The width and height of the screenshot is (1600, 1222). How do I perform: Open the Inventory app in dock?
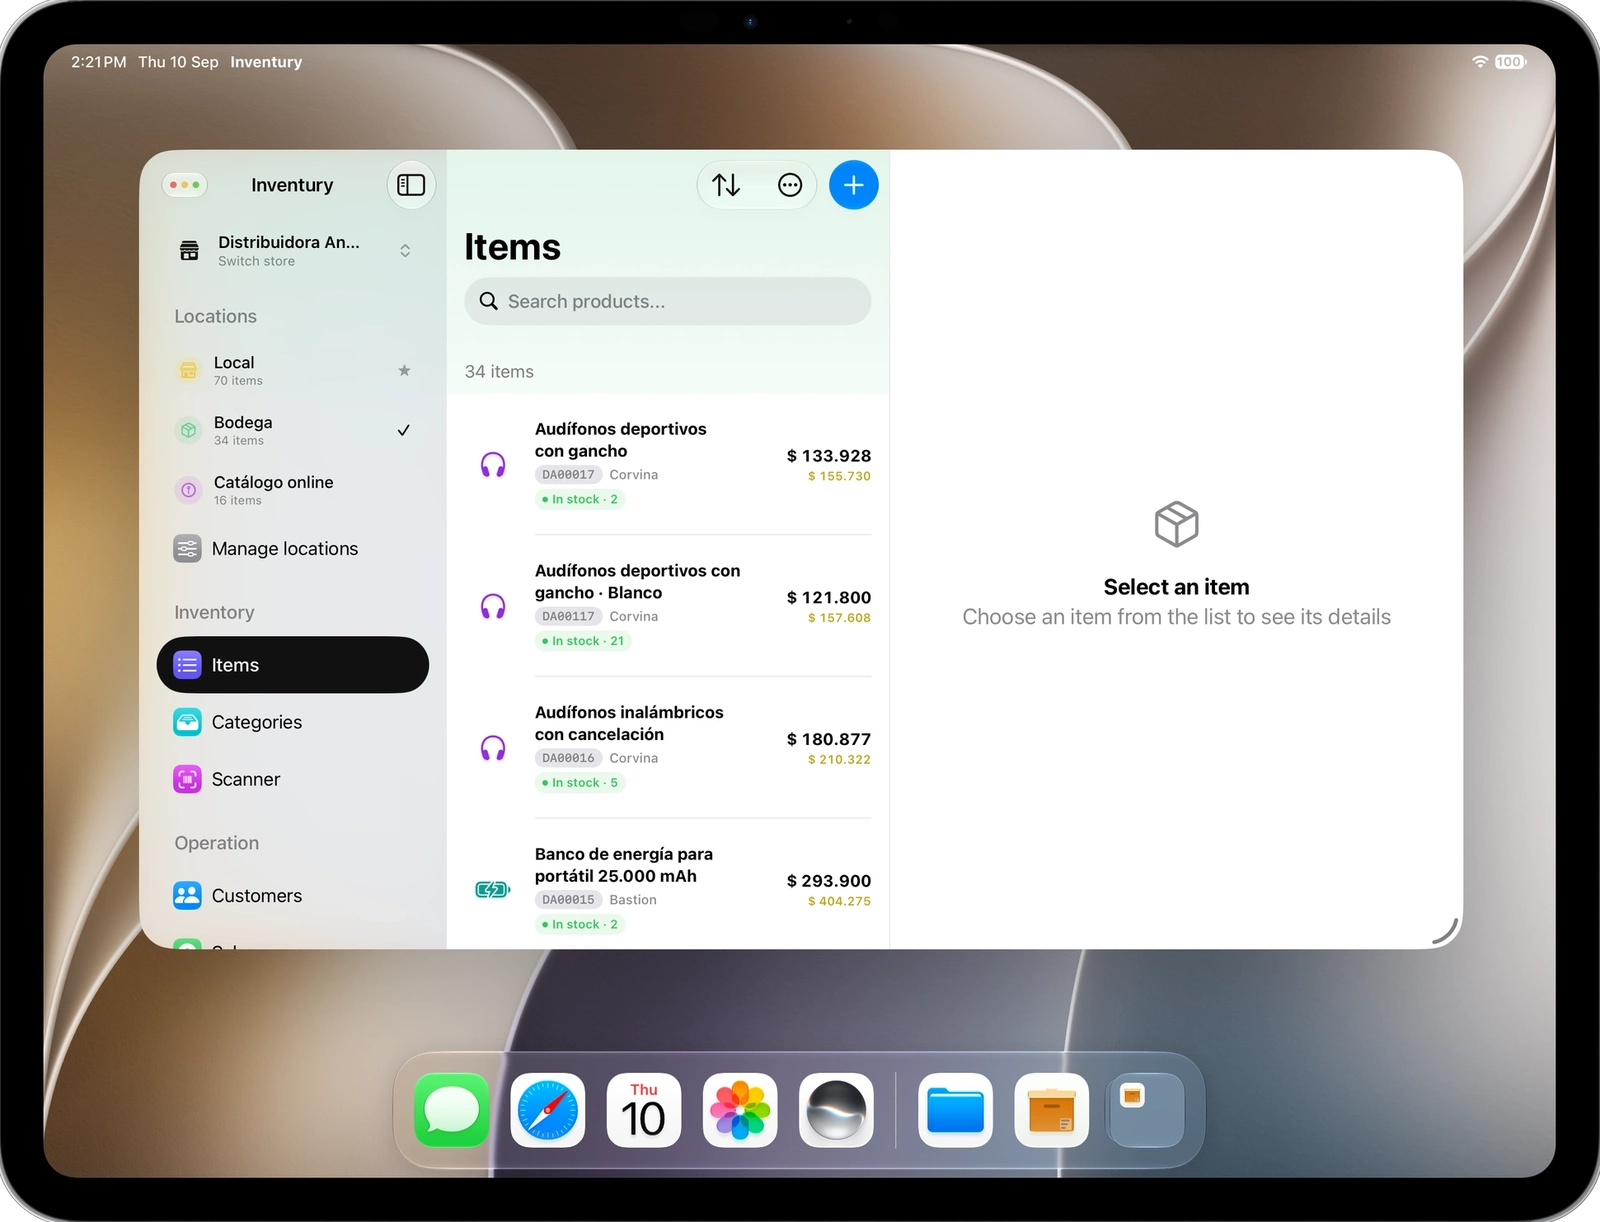[1051, 1110]
